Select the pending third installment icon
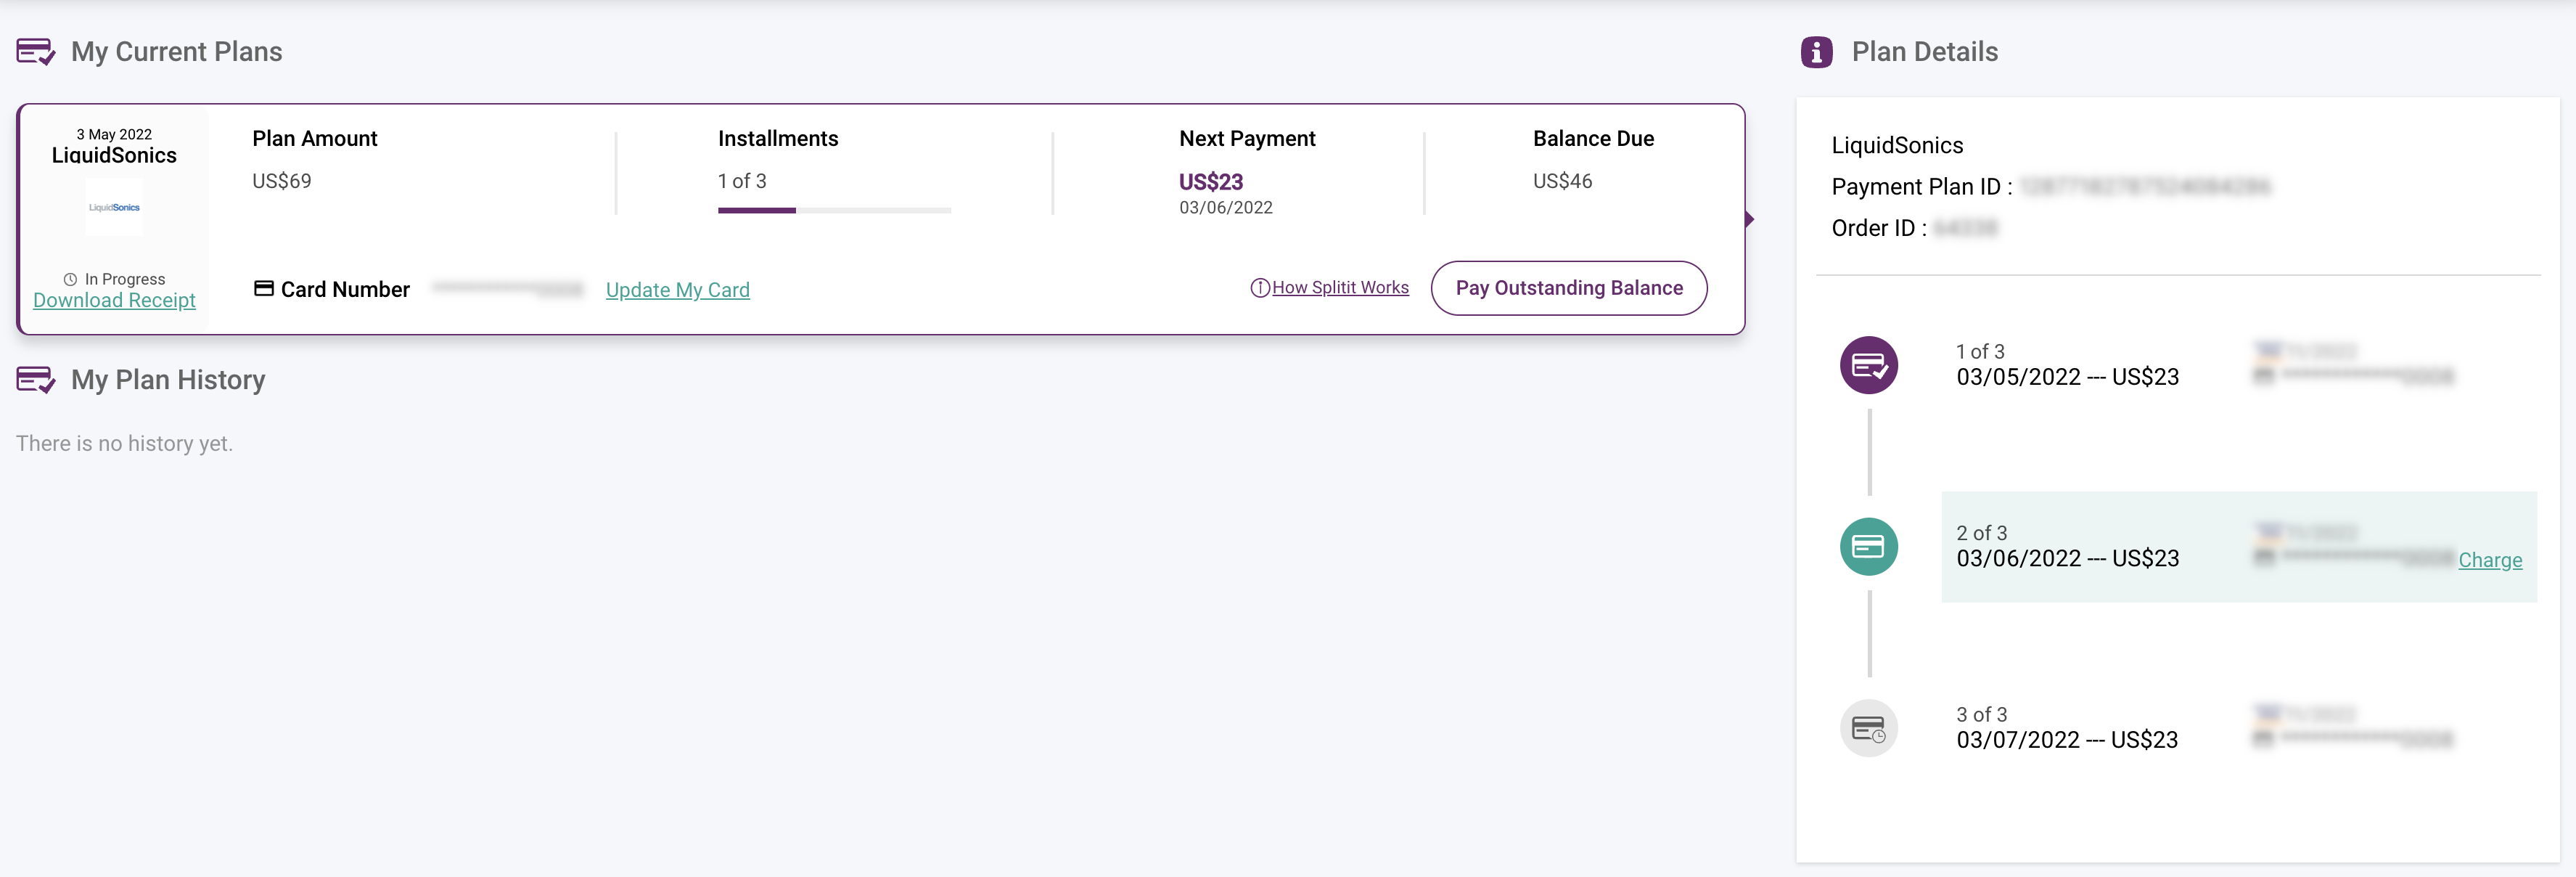Screen dimensions: 2576x877 pyautogui.click(x=1868, y=728)
